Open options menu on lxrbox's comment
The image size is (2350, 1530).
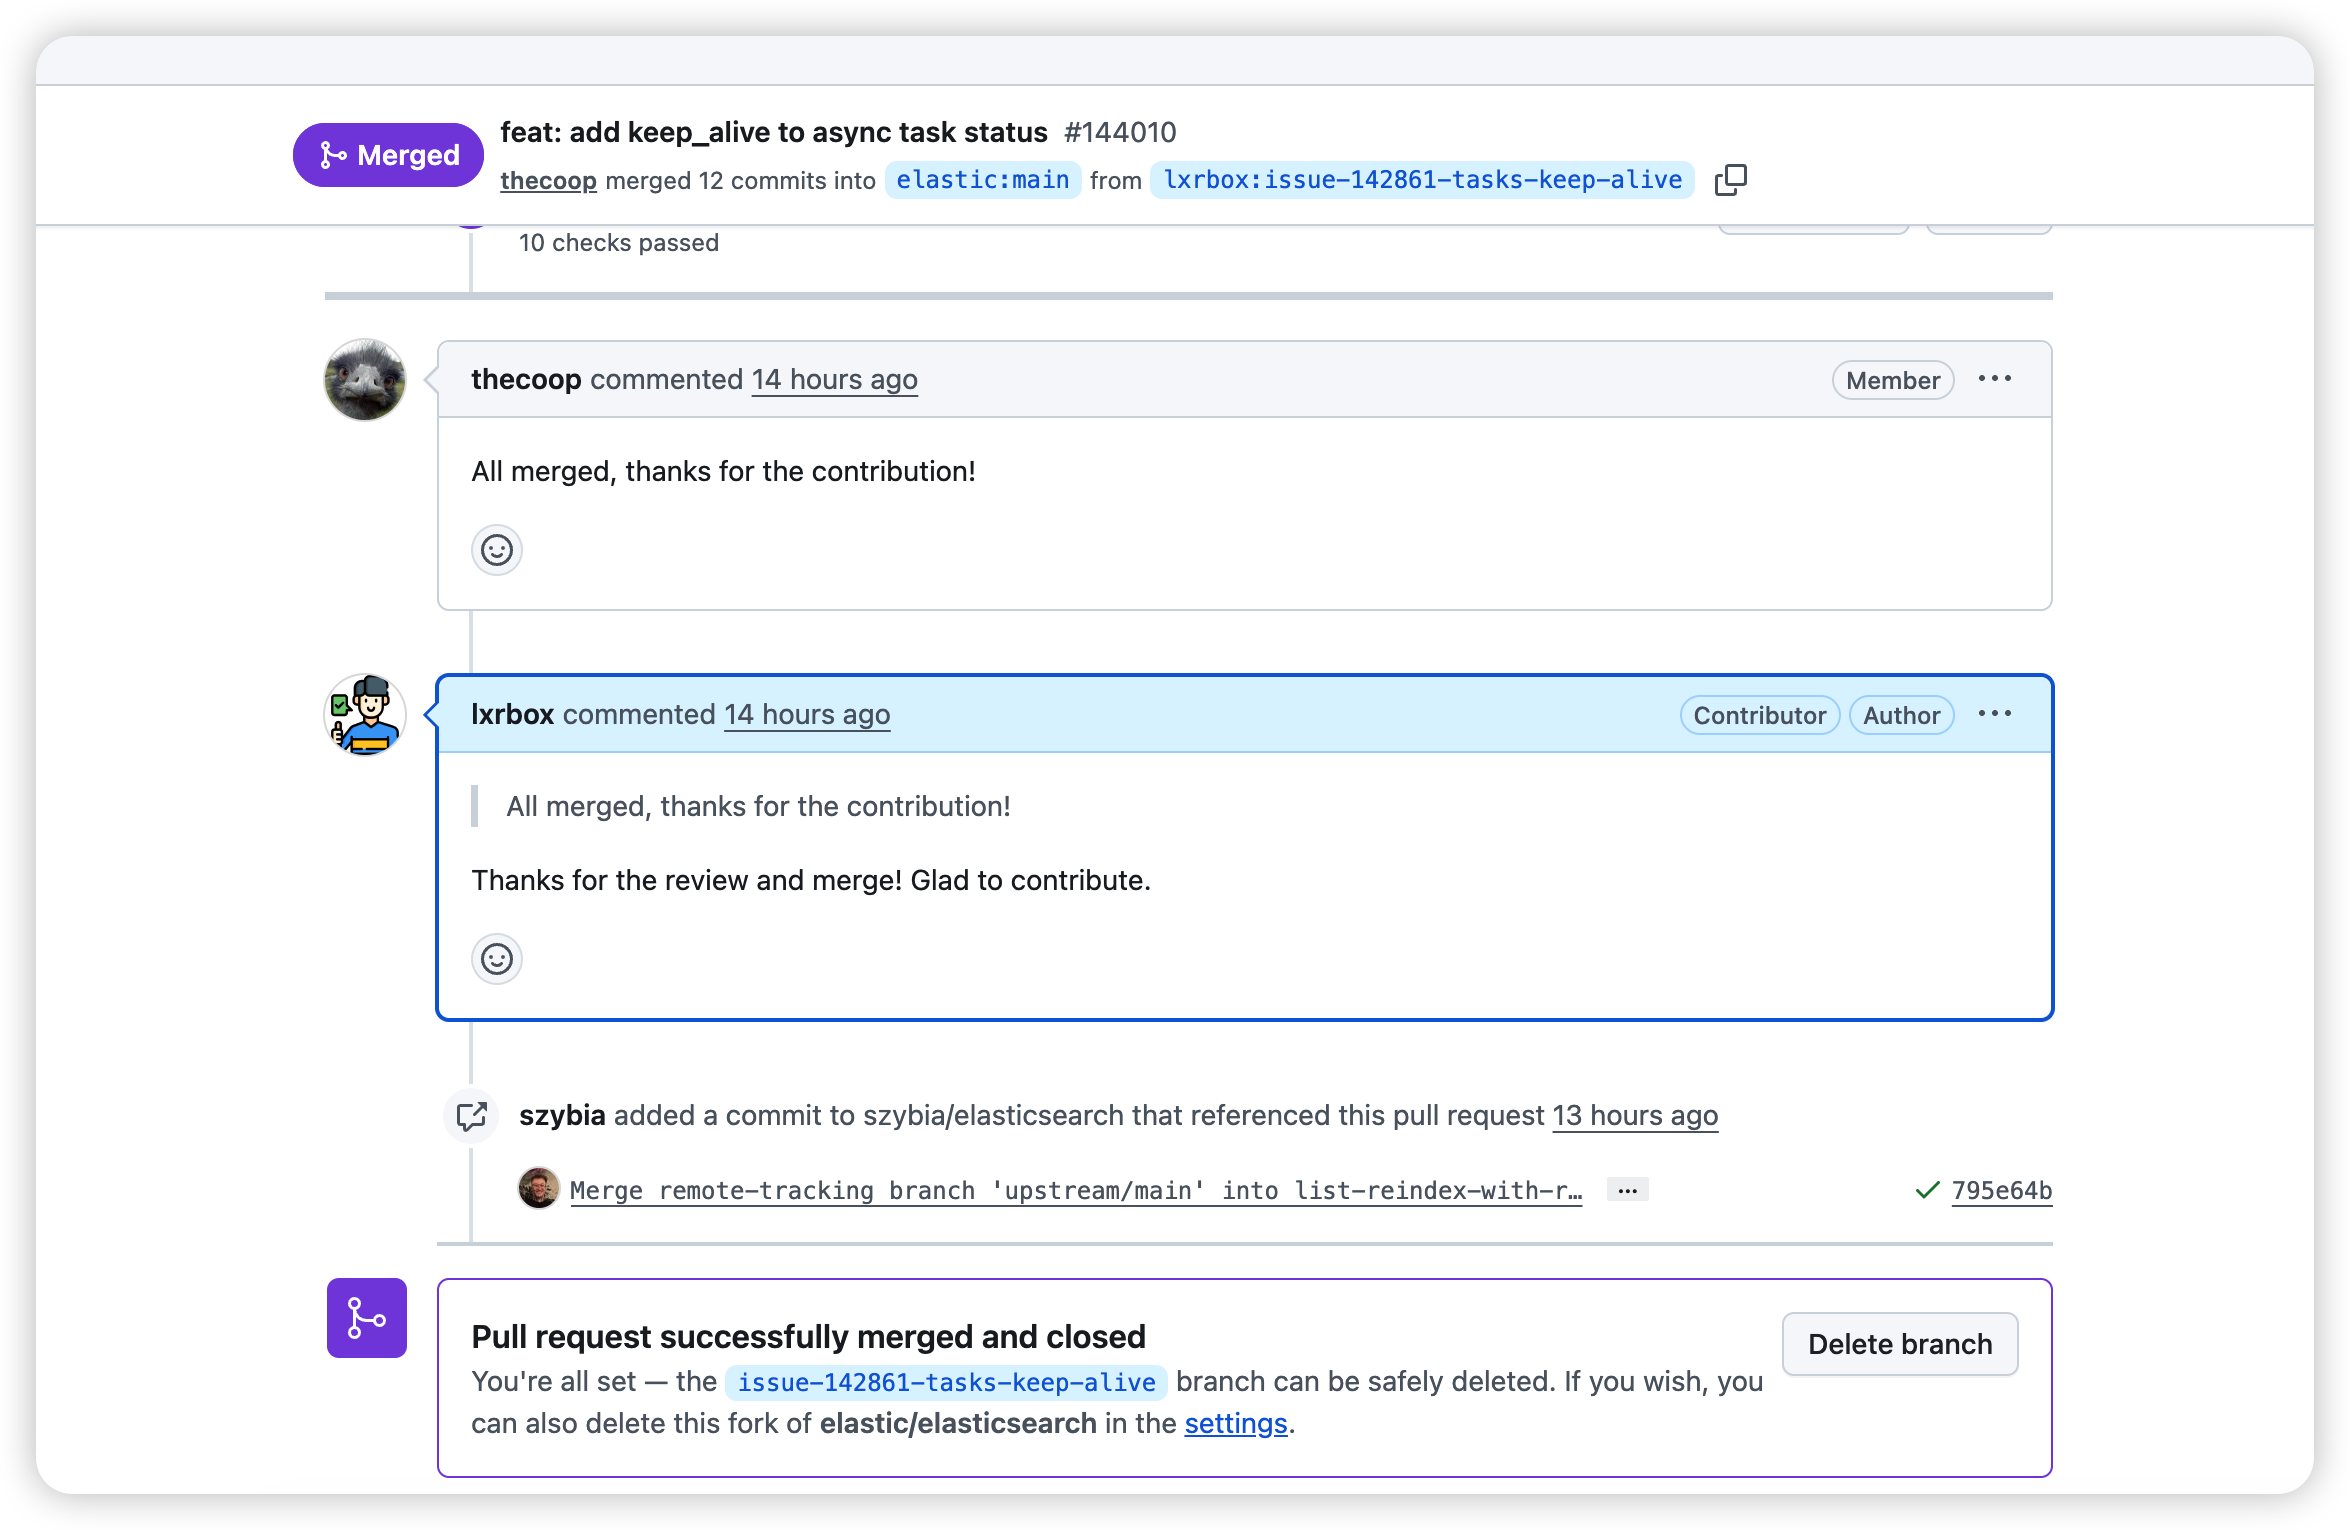(x=1994, y=714)
